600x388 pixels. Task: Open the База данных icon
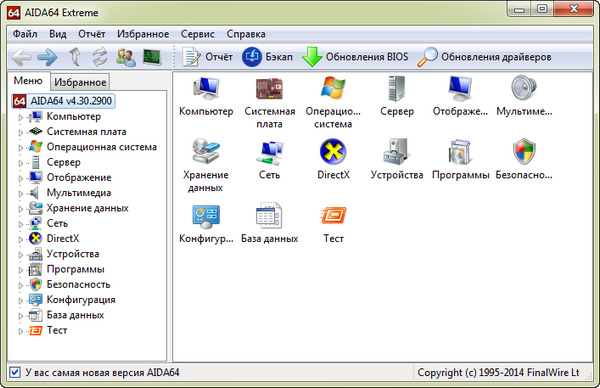(x=269, y=215)
